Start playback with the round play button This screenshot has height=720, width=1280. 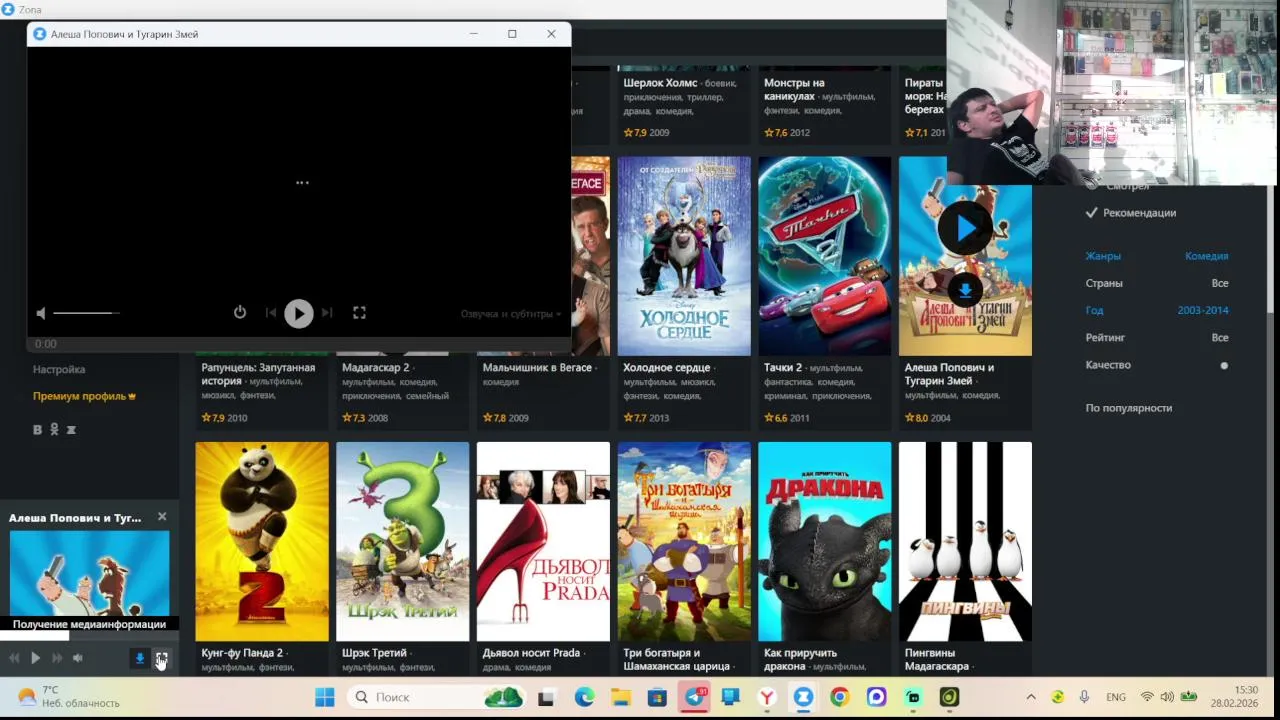[298, 314]
